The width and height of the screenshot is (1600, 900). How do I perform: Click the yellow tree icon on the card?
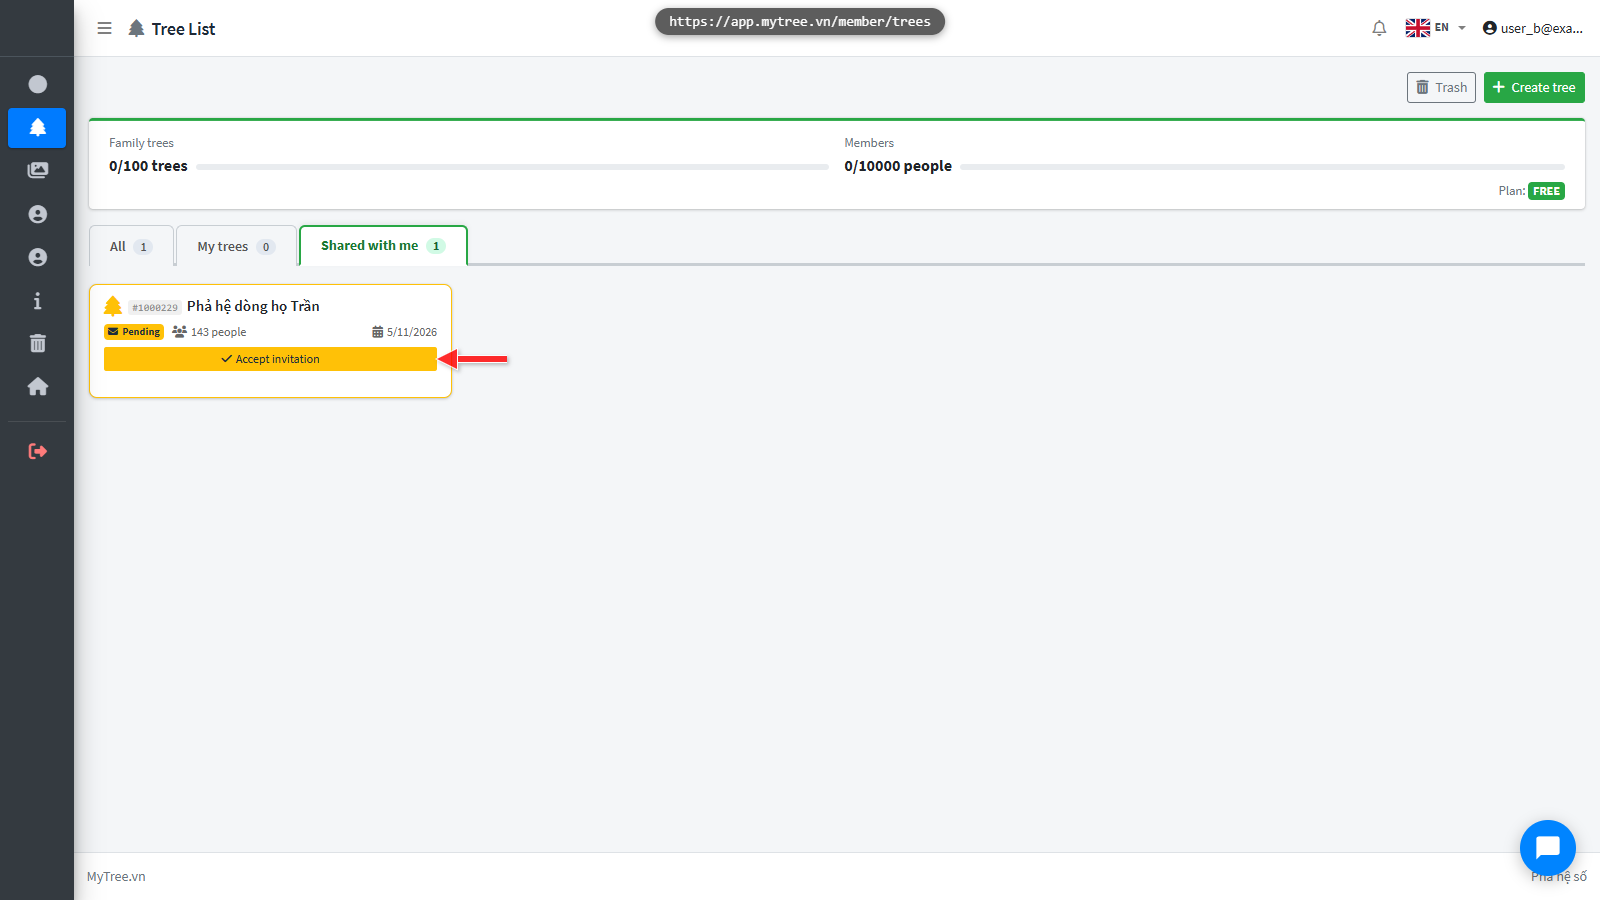pyautogui.click(x=113, y=306)
